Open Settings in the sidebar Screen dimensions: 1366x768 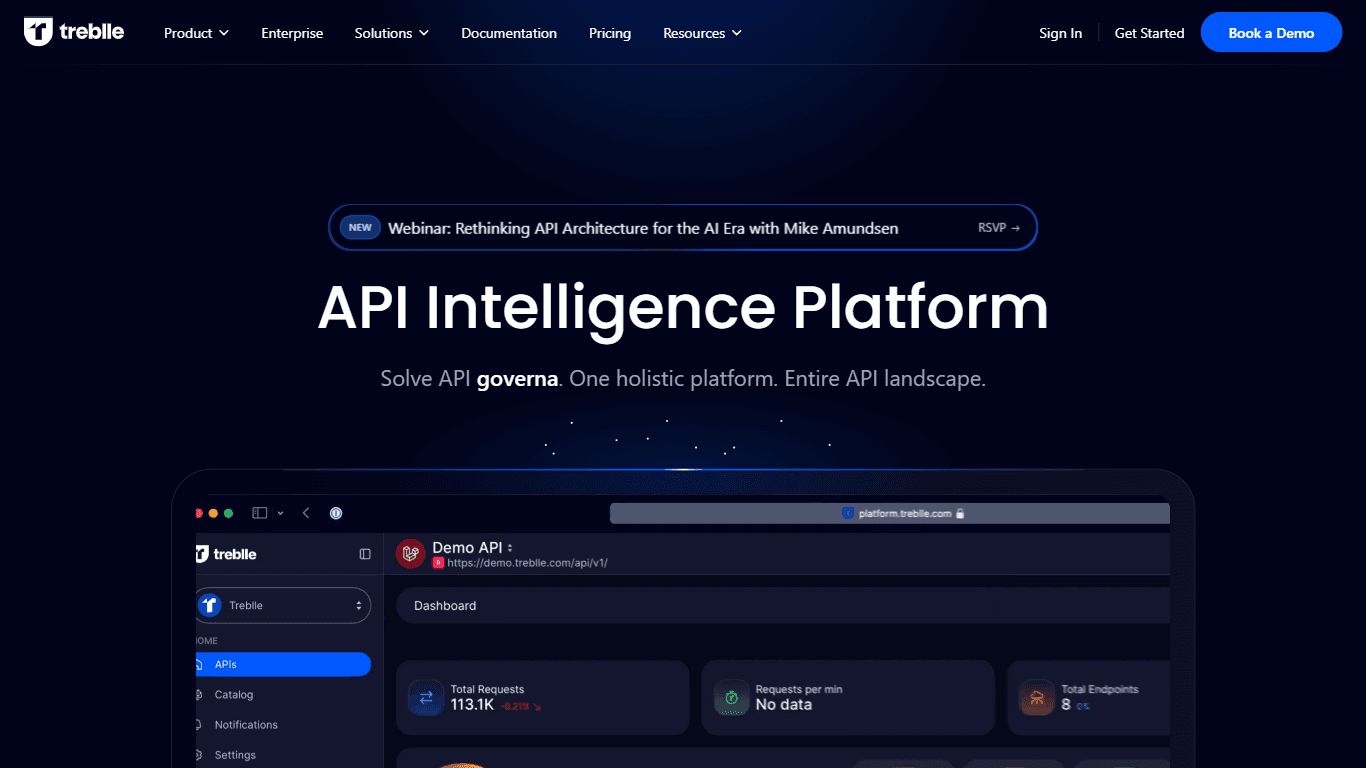coord(235,755)
